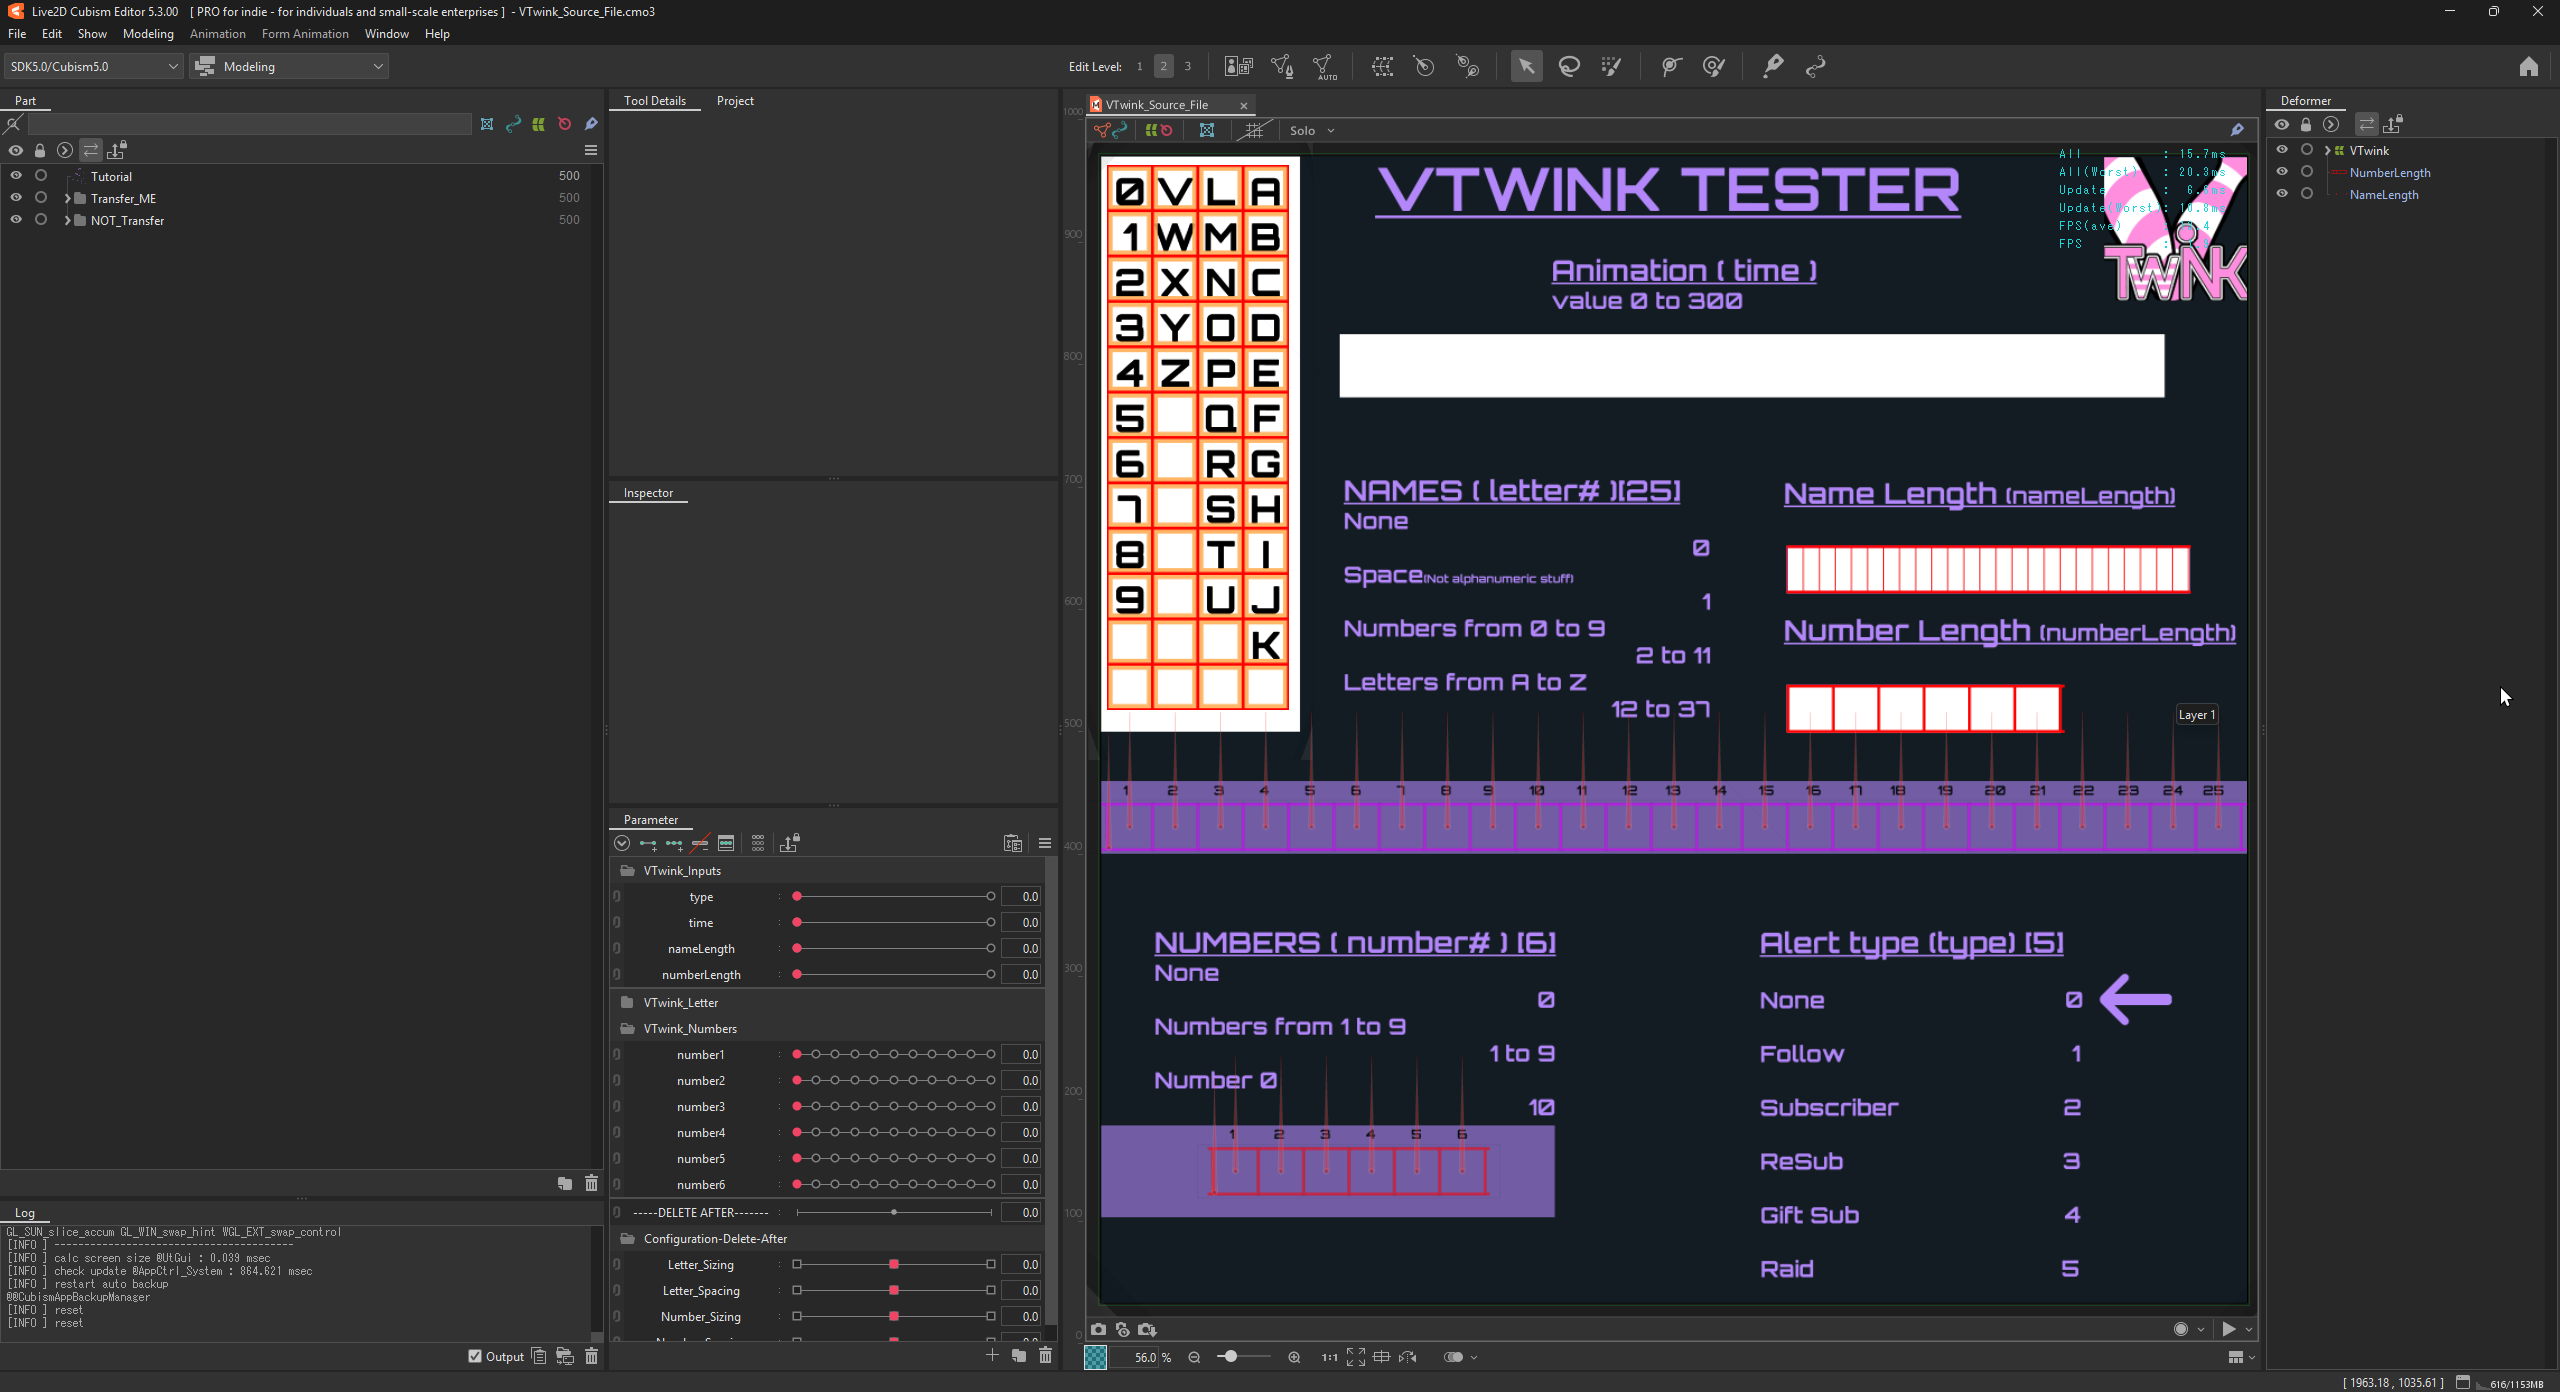The height and width of the screenshot is (1392, 2560).
Task: Click the canvas snapshot camera icon
Action: (x=1098, y=1329)
